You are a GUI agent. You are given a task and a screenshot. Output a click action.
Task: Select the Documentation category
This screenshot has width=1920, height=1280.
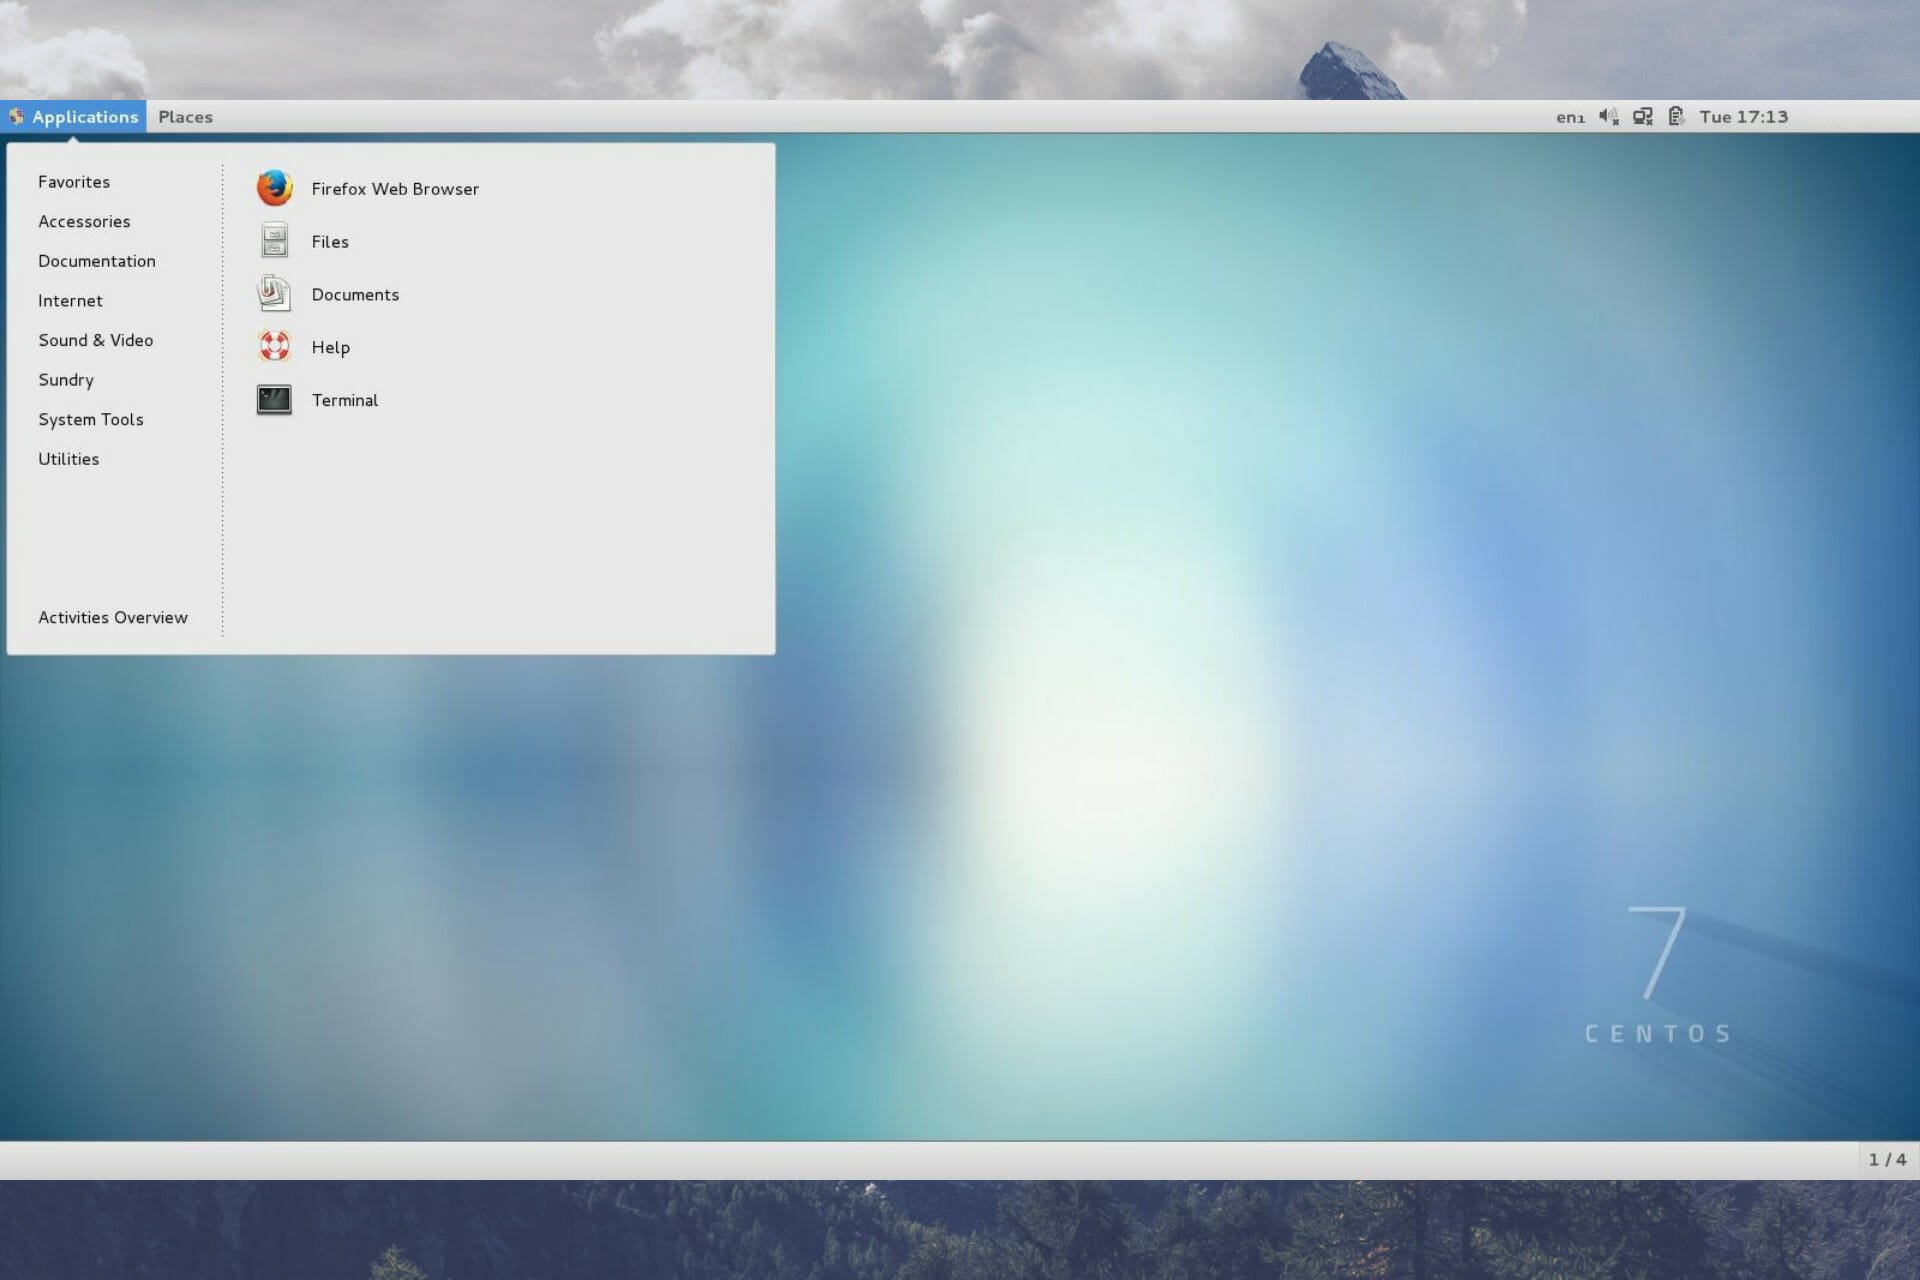pos(97,261)
